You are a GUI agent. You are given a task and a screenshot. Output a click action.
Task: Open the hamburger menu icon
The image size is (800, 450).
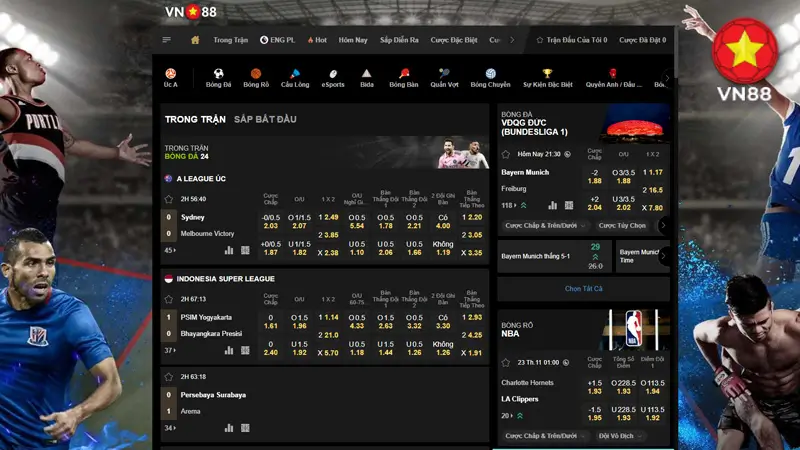point(167,40)
